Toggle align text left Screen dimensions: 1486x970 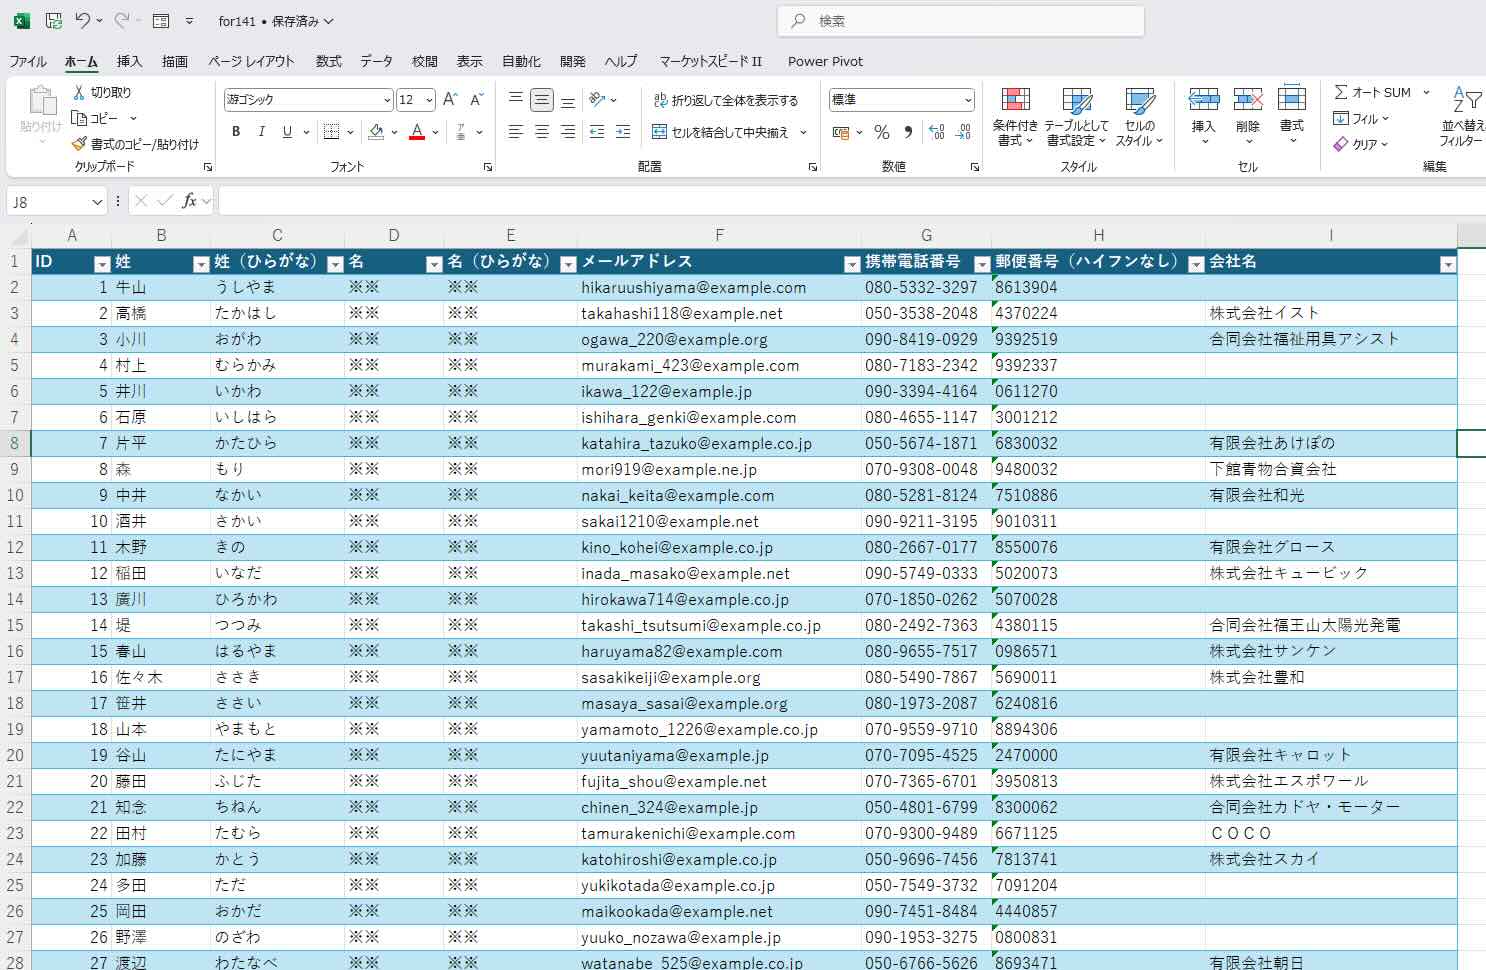point(516,132)
